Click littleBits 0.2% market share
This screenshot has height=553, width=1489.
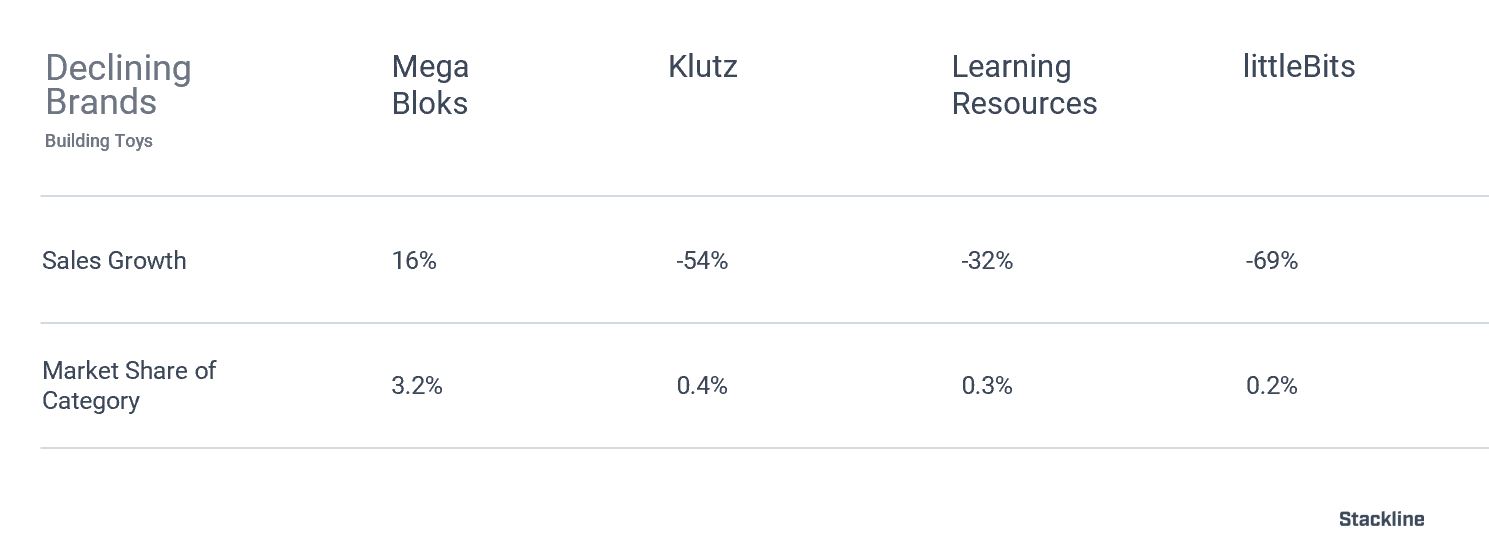pos(1272,386)
